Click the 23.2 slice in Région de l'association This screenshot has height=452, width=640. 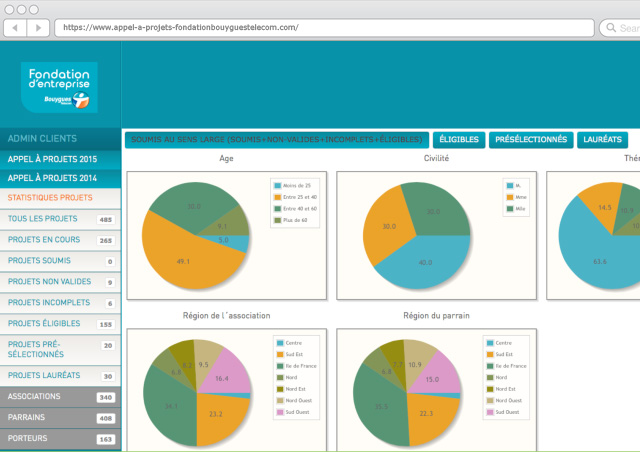click(216, 414)
